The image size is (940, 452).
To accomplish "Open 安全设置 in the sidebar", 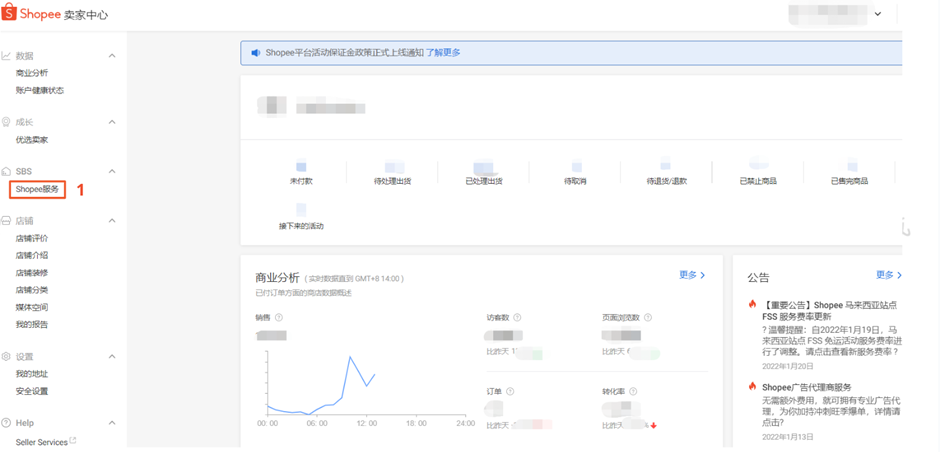I will [x=32, y=391].
